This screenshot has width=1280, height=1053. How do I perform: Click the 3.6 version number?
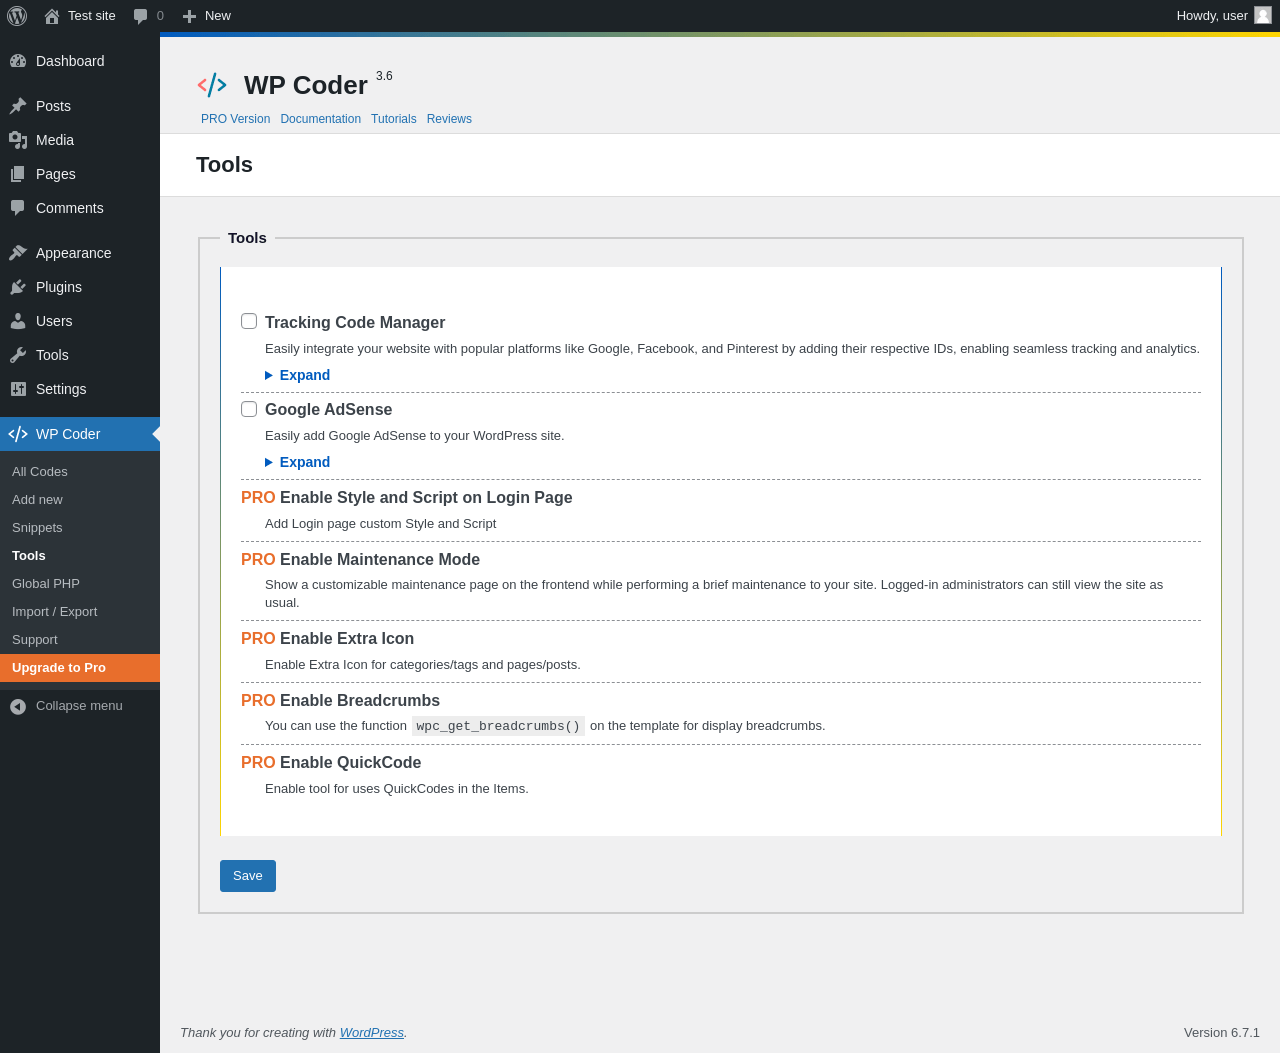coord(384,76)
